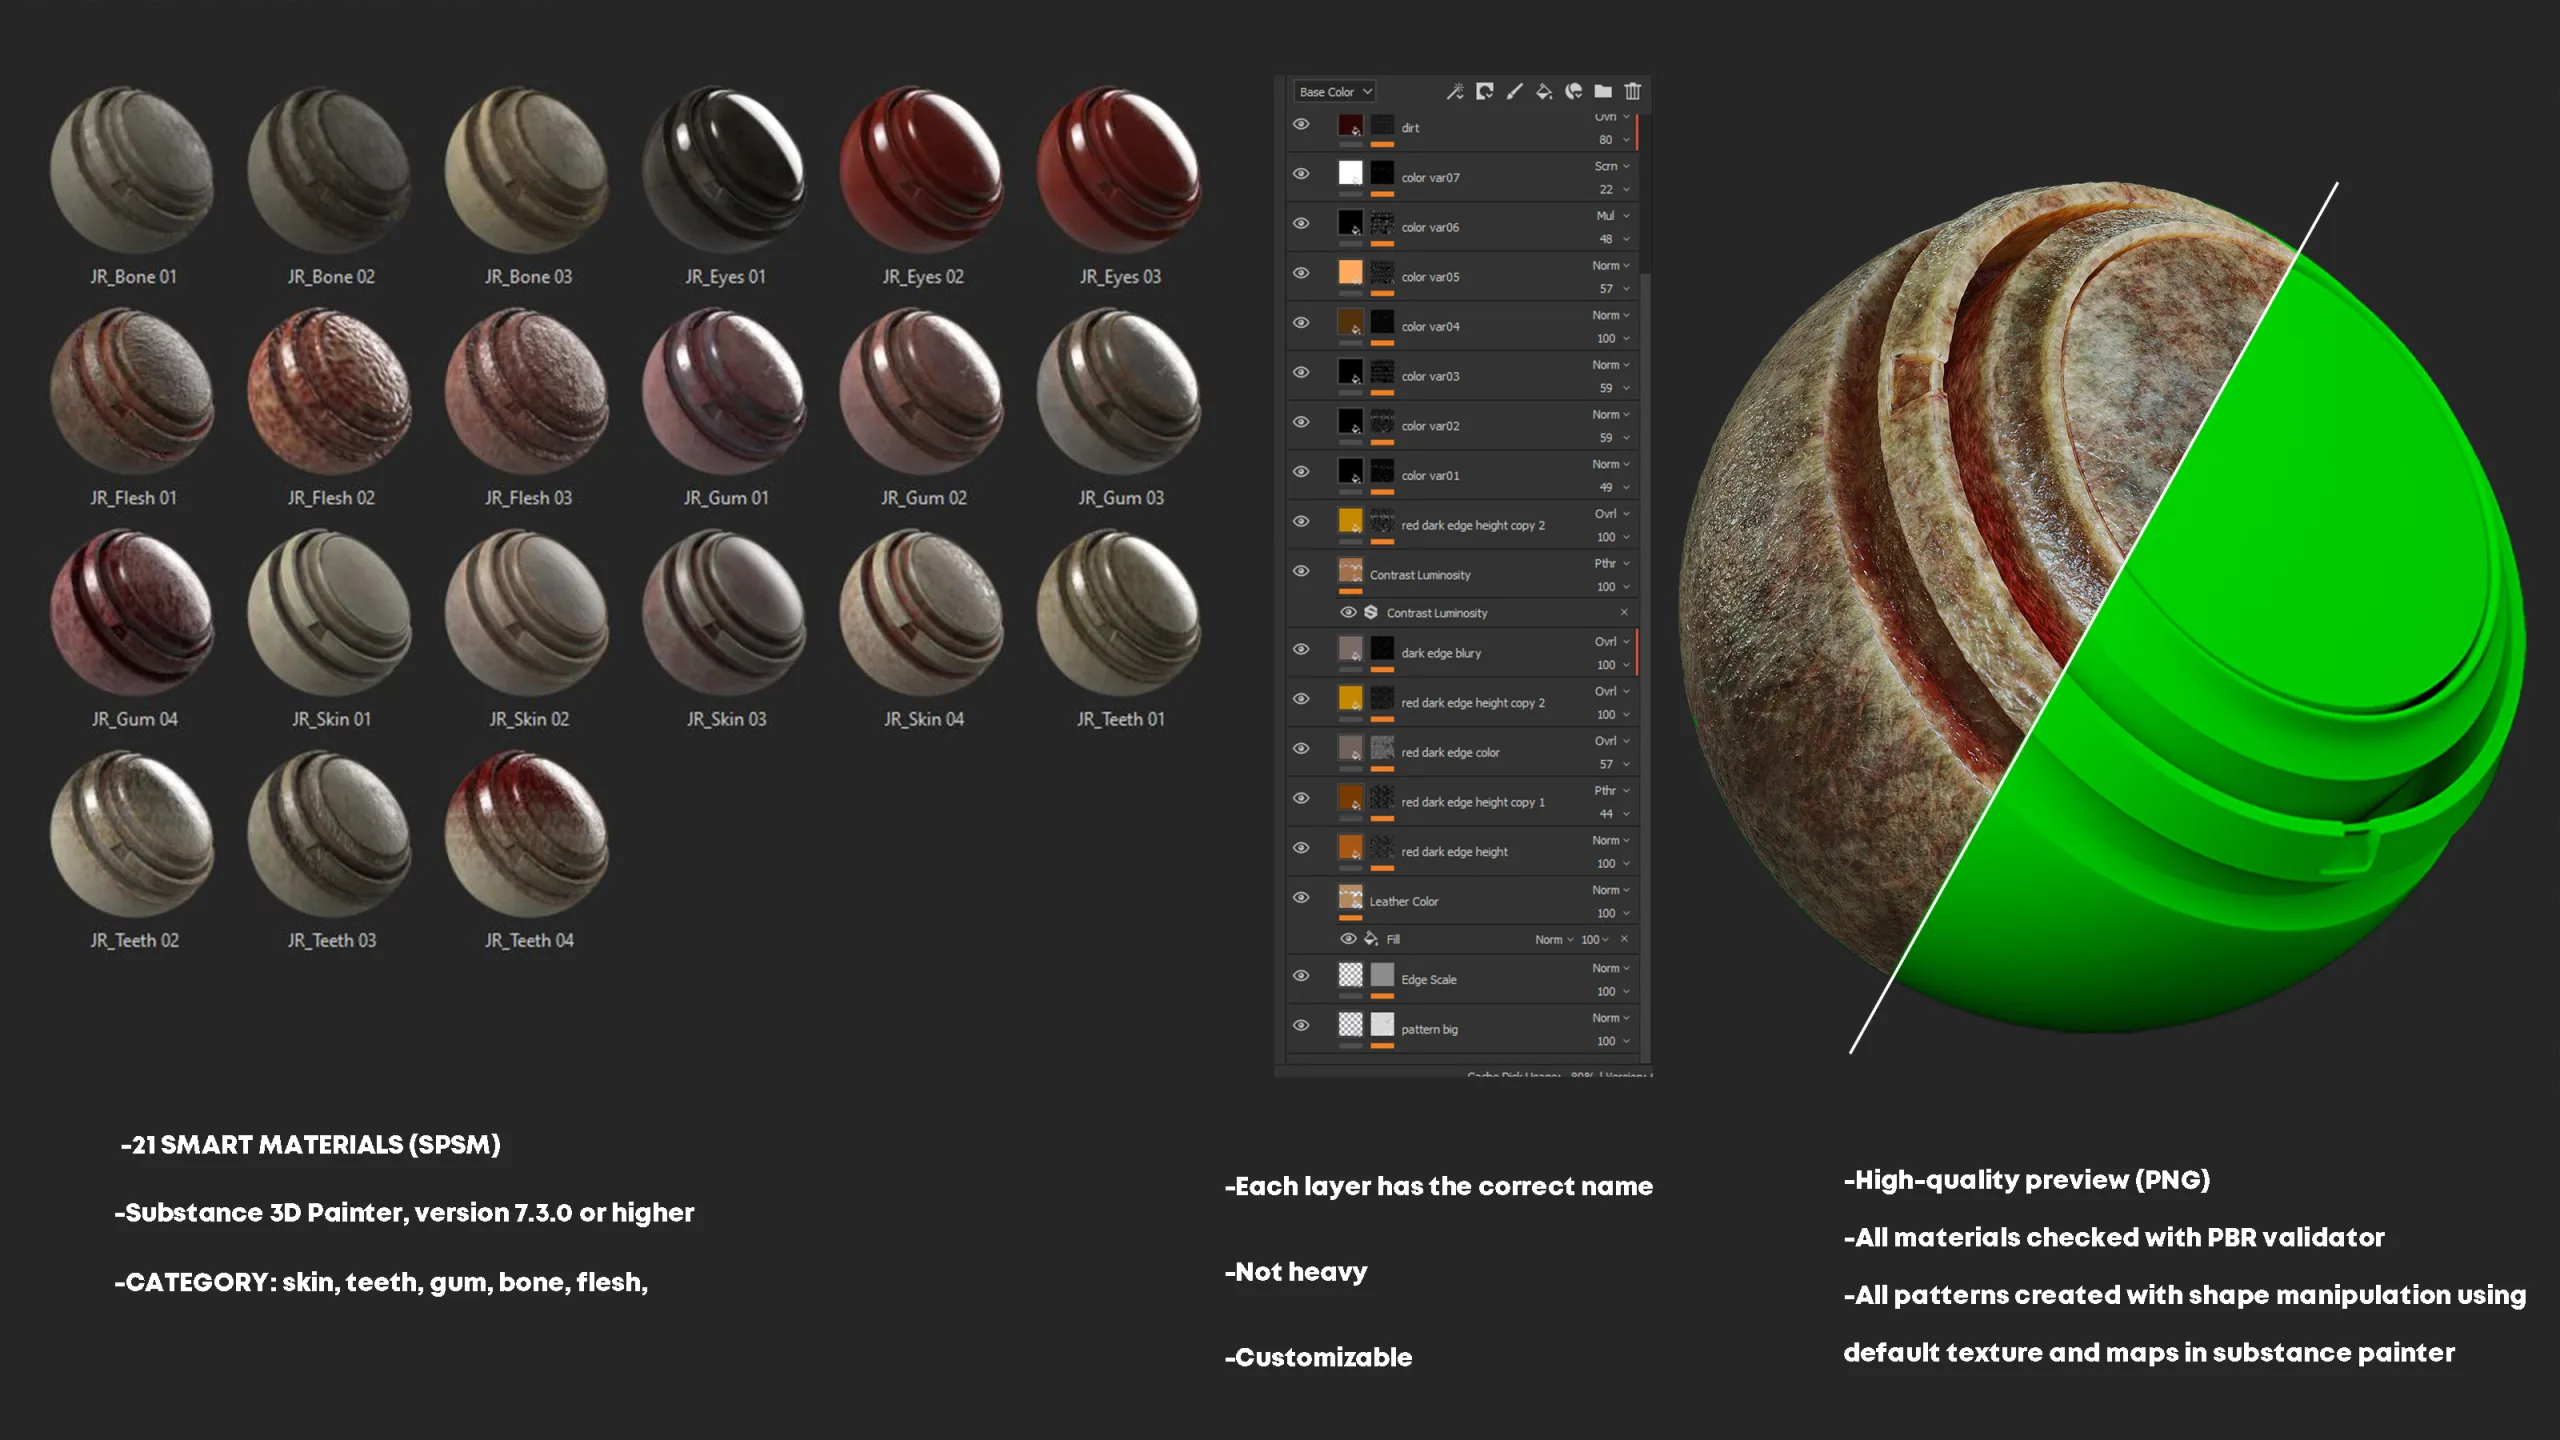
Task: Open the Base Color channel dropdown
Action: click(1333, 91)
